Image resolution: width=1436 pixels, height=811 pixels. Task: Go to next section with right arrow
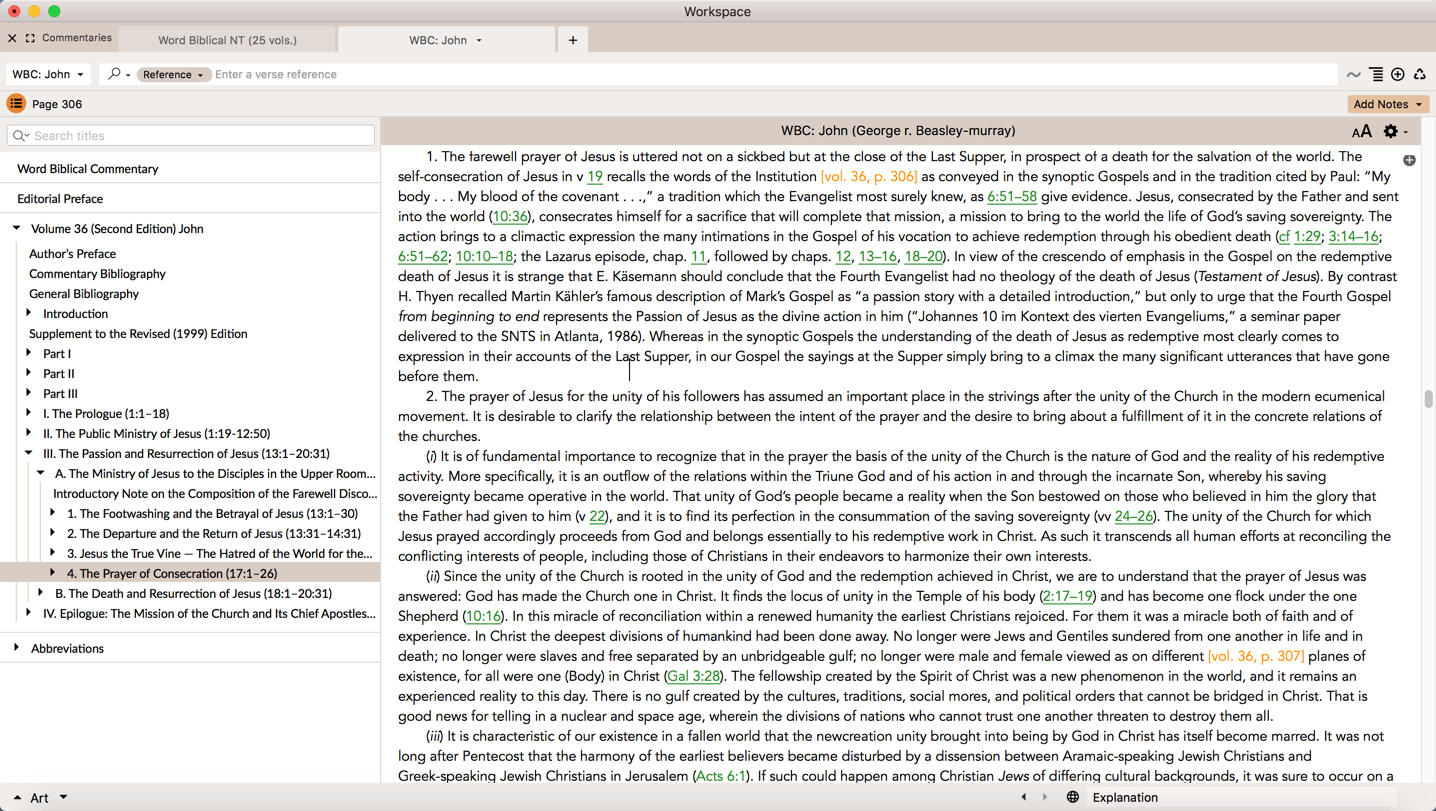tap(1045, 797)
